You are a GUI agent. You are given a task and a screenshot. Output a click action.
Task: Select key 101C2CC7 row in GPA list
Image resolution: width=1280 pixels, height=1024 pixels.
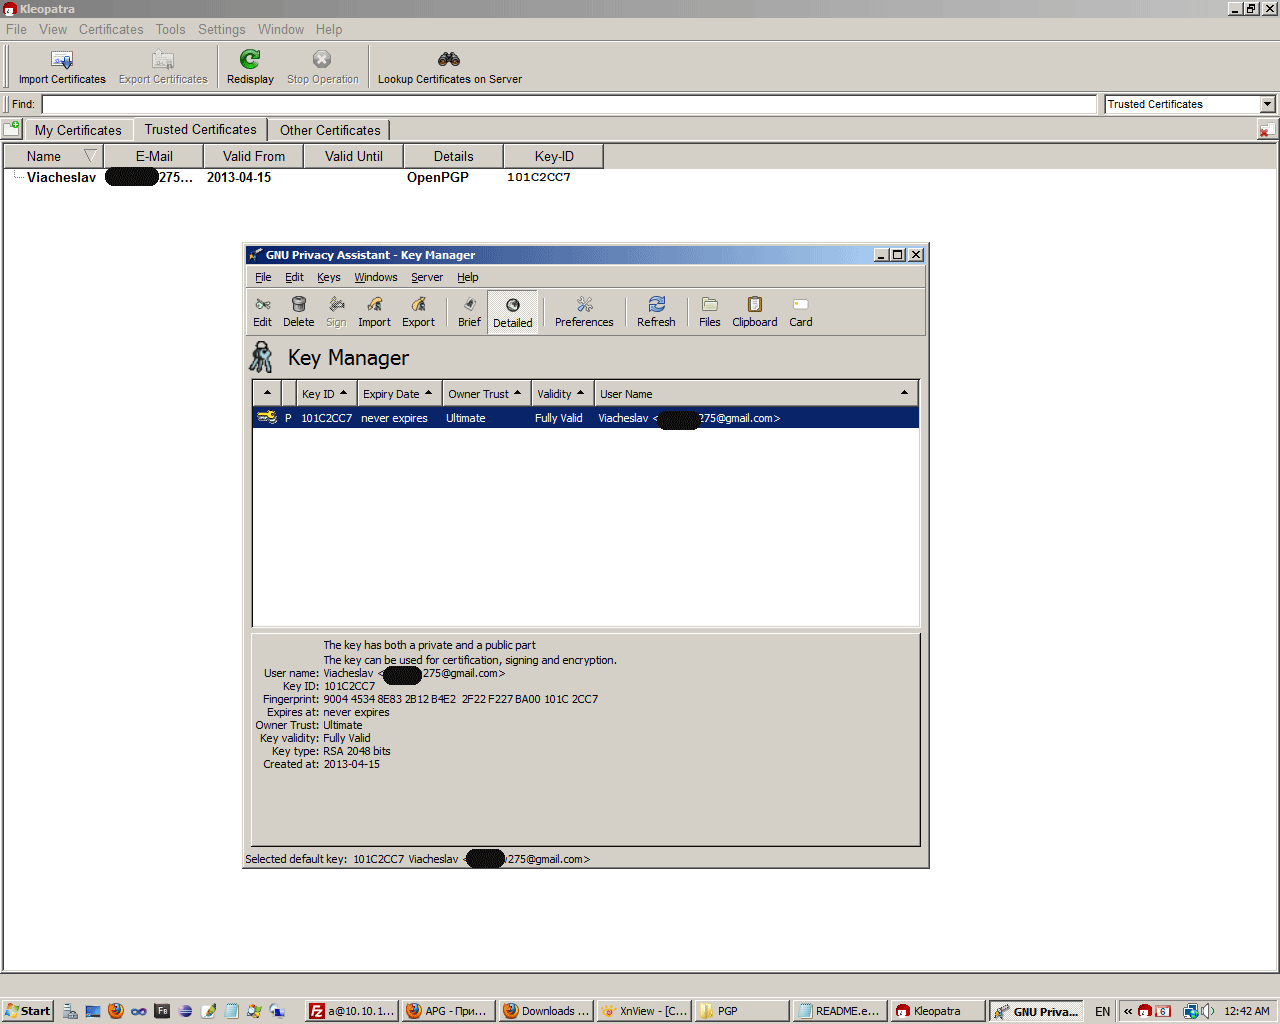click(586, 418)
